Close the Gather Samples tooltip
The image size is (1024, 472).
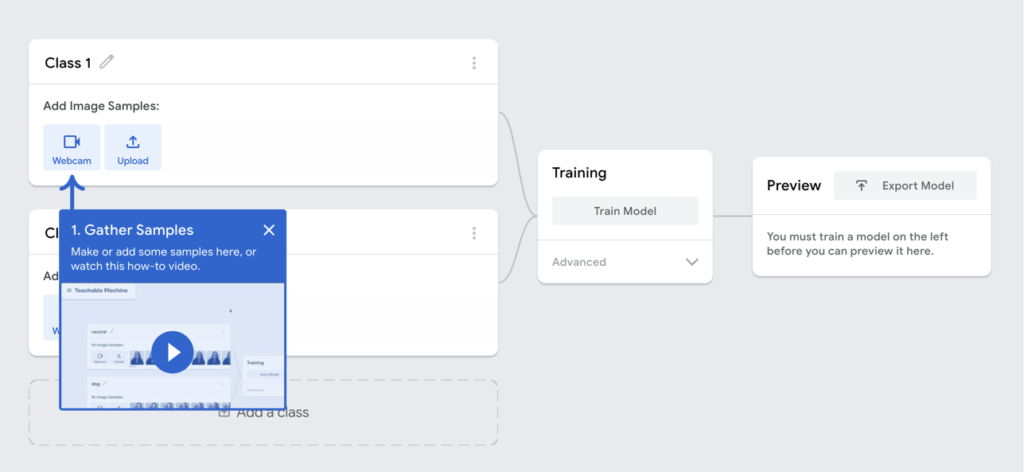(269, 230)
